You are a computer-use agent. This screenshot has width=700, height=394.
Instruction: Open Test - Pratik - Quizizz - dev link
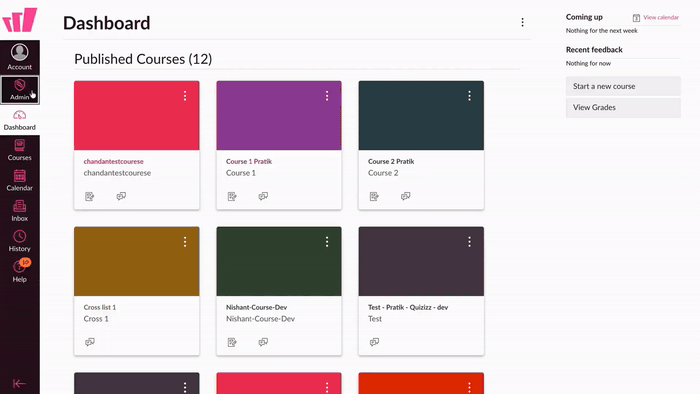click(408, 307)
